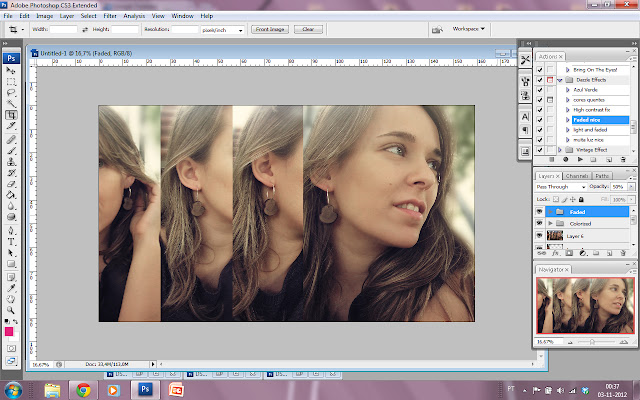
Task: Click the Clear button
Action: click(x=309, y=30)
